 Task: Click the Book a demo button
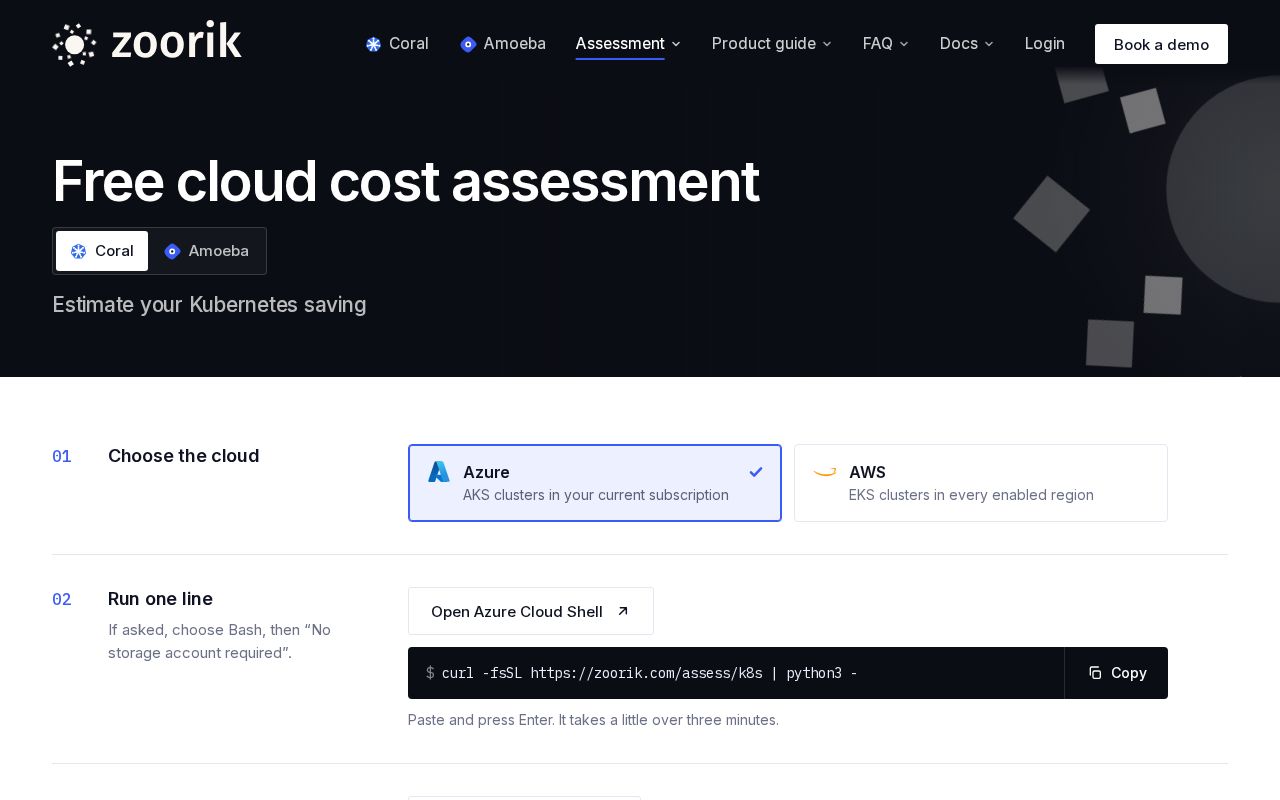1161,44
